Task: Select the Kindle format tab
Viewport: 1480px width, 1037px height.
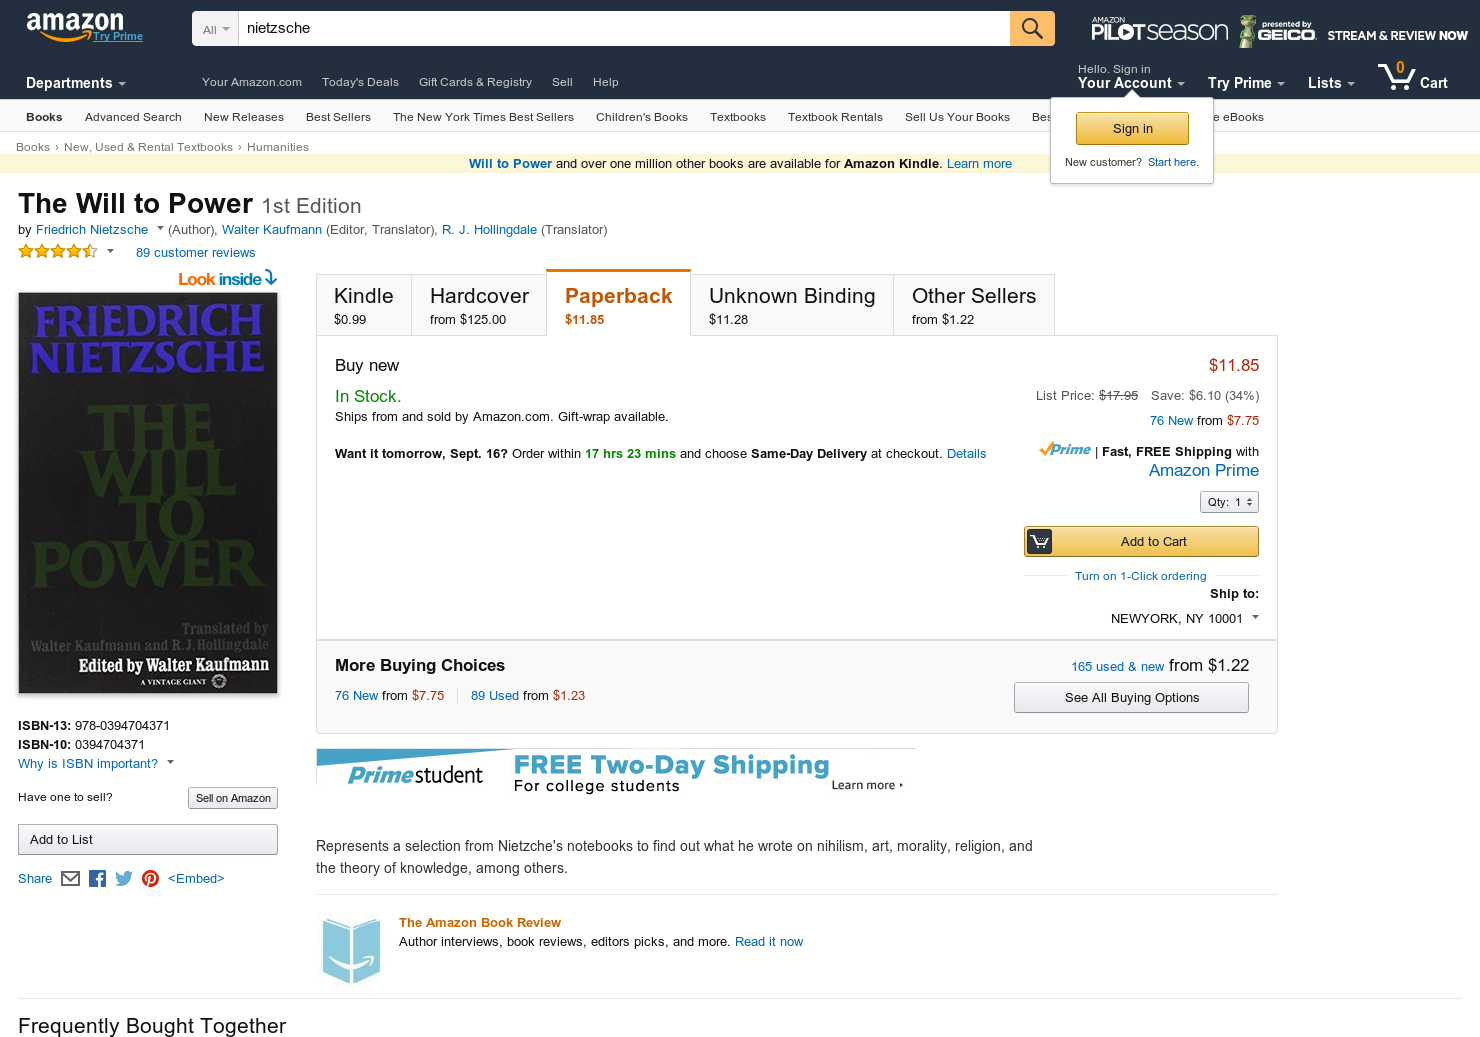Action: click(364, 305)
